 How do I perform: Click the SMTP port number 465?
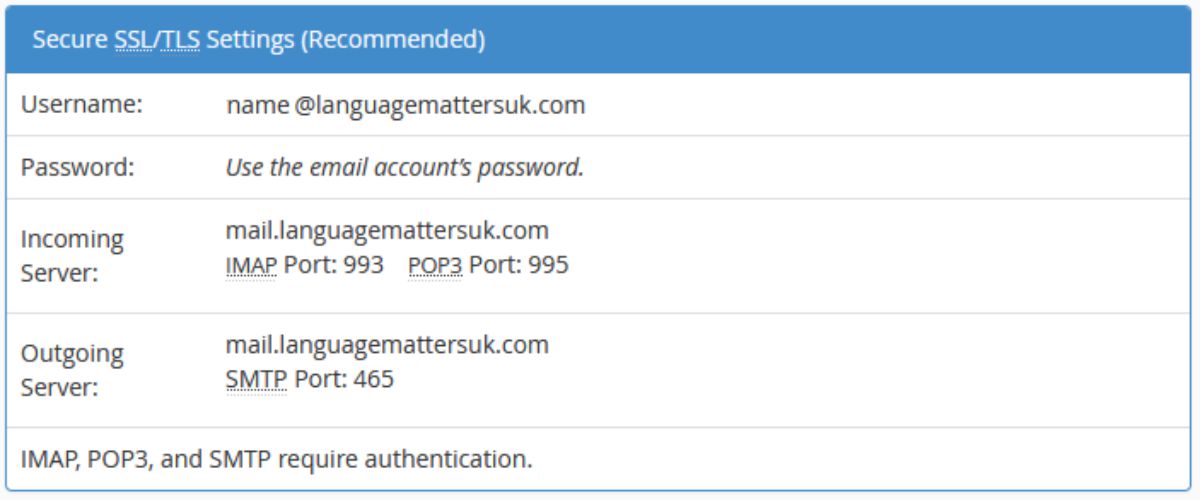tap(373, 379)
